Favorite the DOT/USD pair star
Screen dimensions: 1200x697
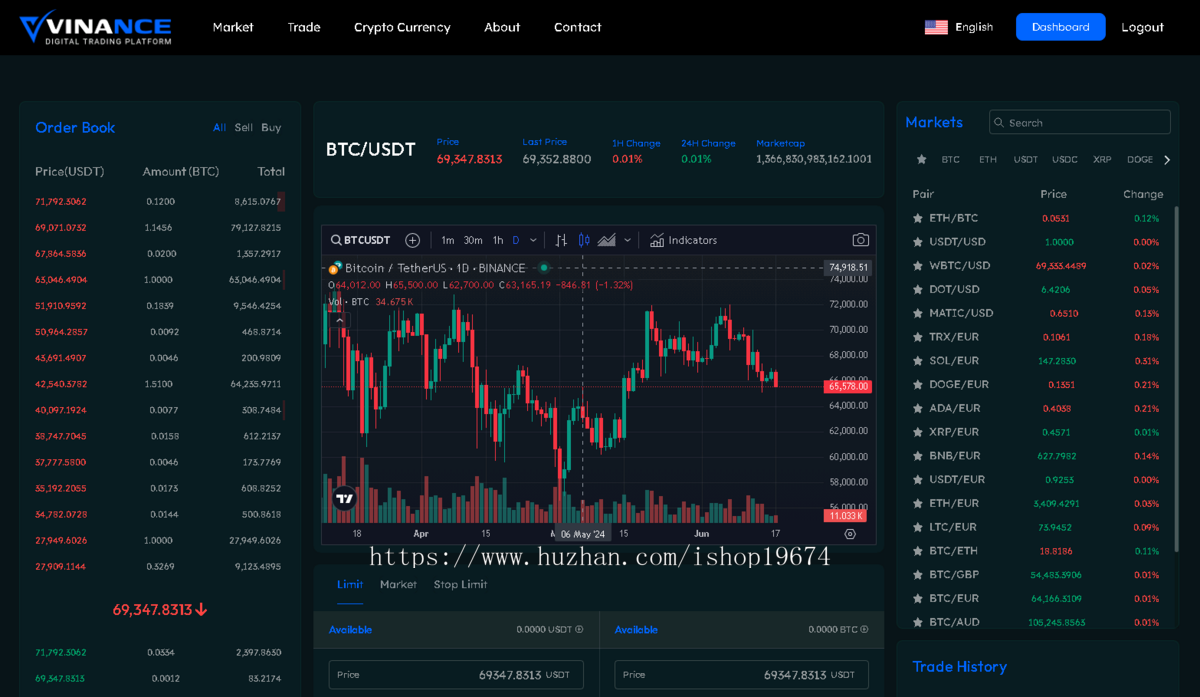(918, 289)
